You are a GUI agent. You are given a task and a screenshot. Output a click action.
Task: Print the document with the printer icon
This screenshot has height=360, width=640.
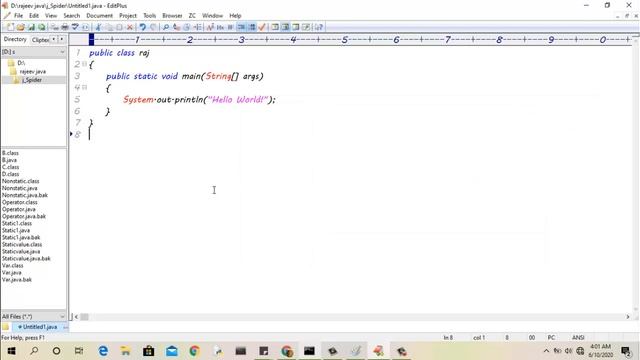click(65, 27)
